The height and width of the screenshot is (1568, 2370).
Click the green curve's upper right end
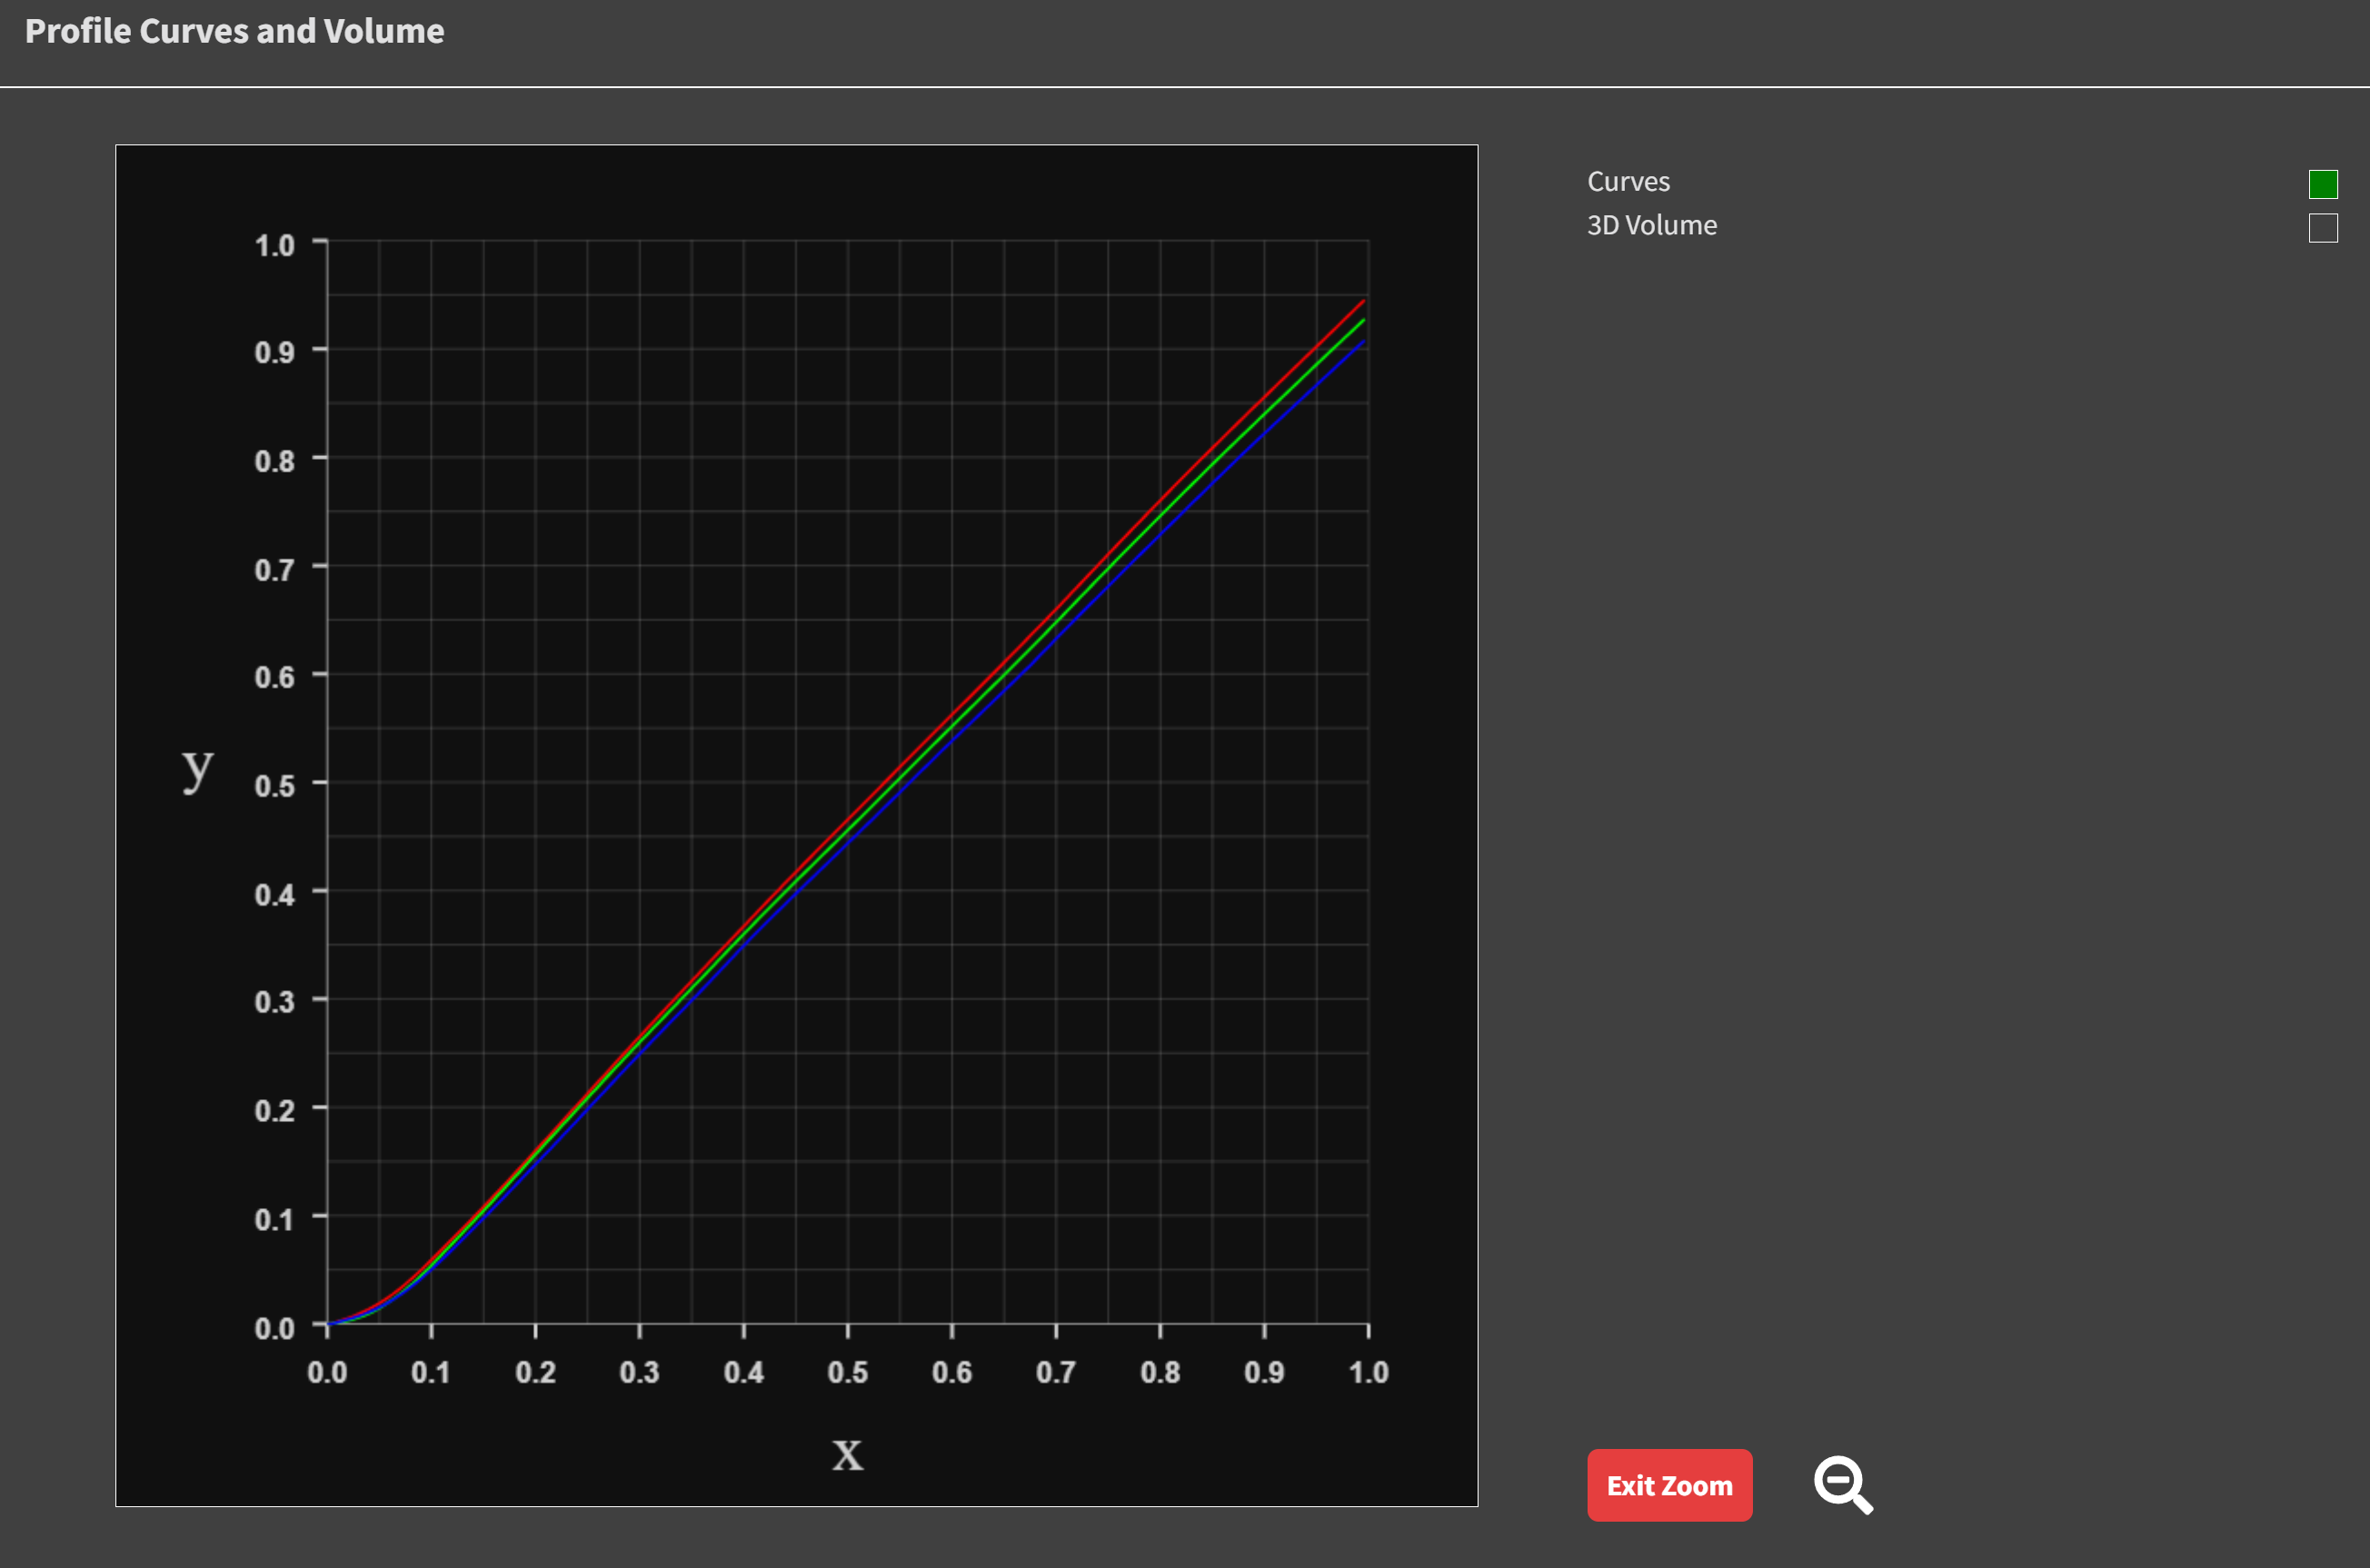click(1362, 322)
